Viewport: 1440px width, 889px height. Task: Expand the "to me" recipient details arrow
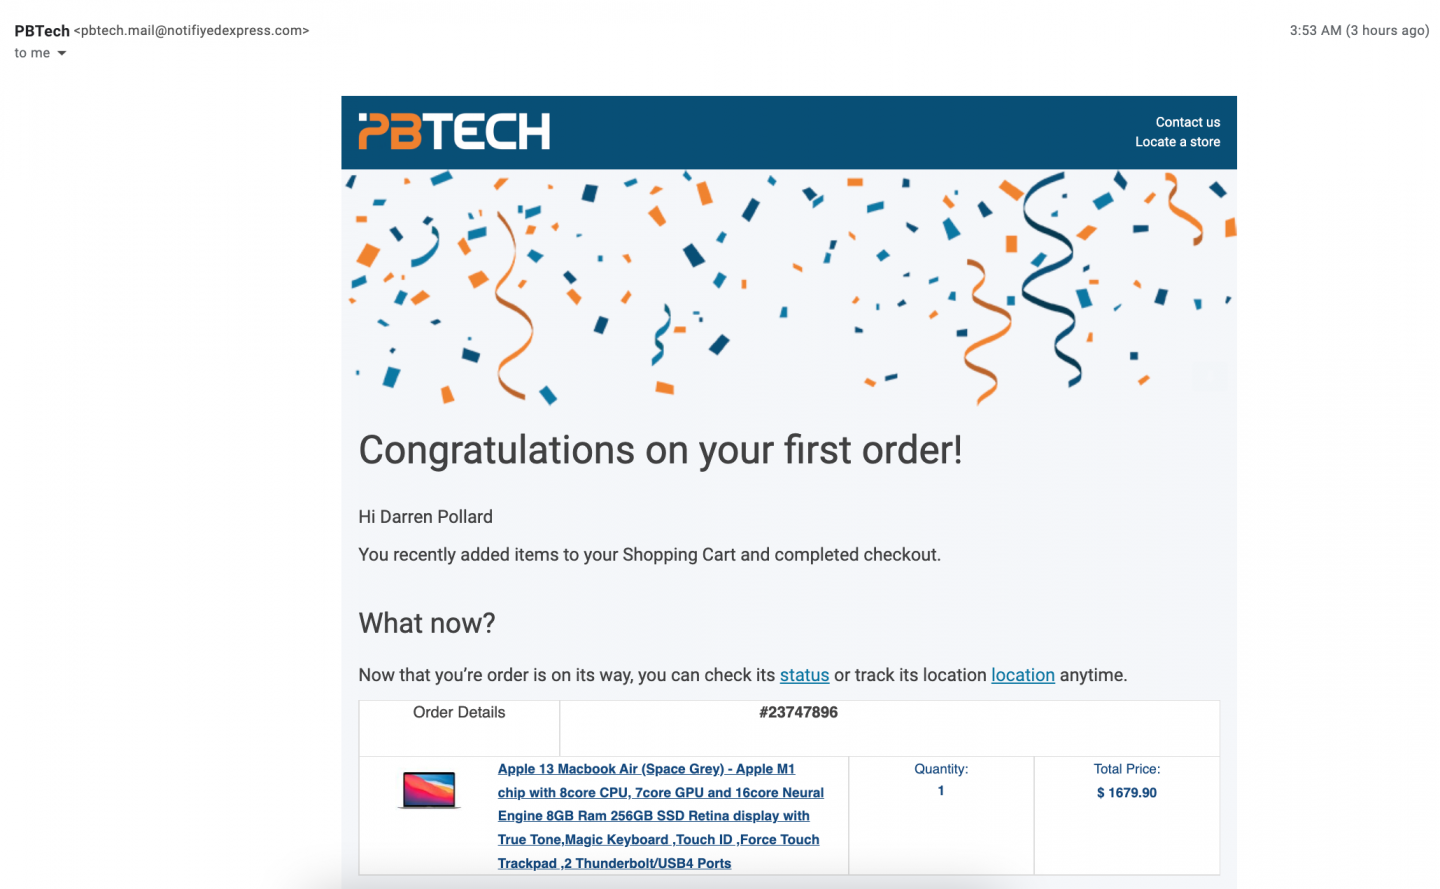tap(61, 53)
